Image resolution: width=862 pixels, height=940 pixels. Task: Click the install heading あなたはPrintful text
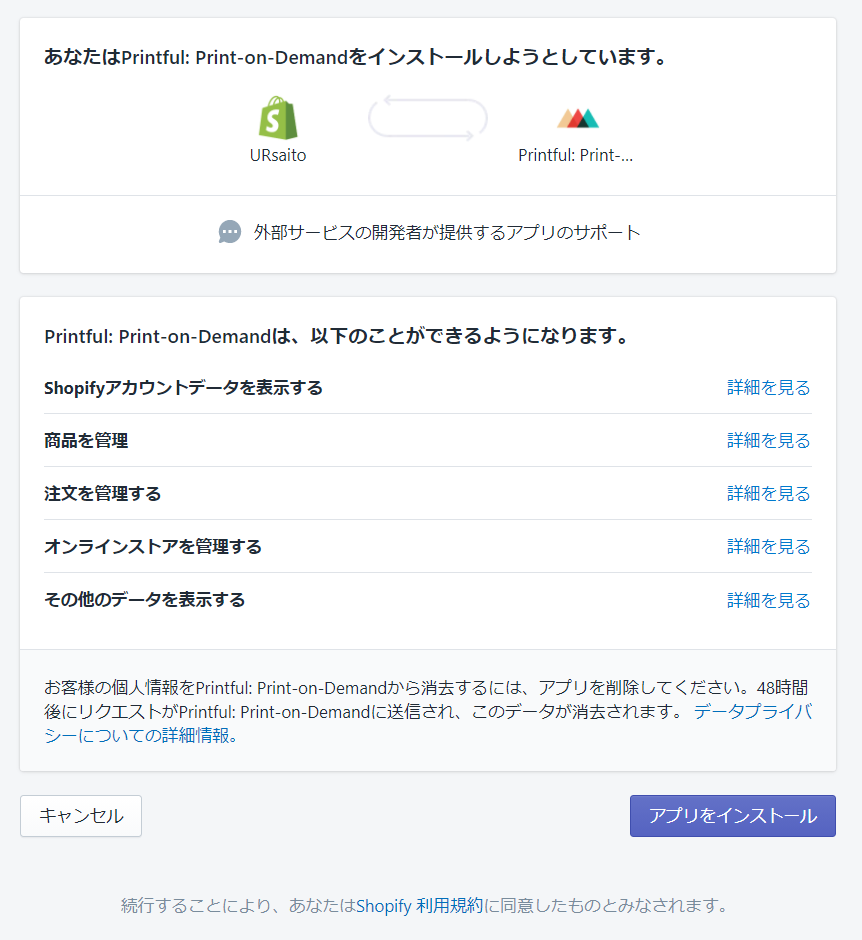pyautogui.click(x=355, y=57)
